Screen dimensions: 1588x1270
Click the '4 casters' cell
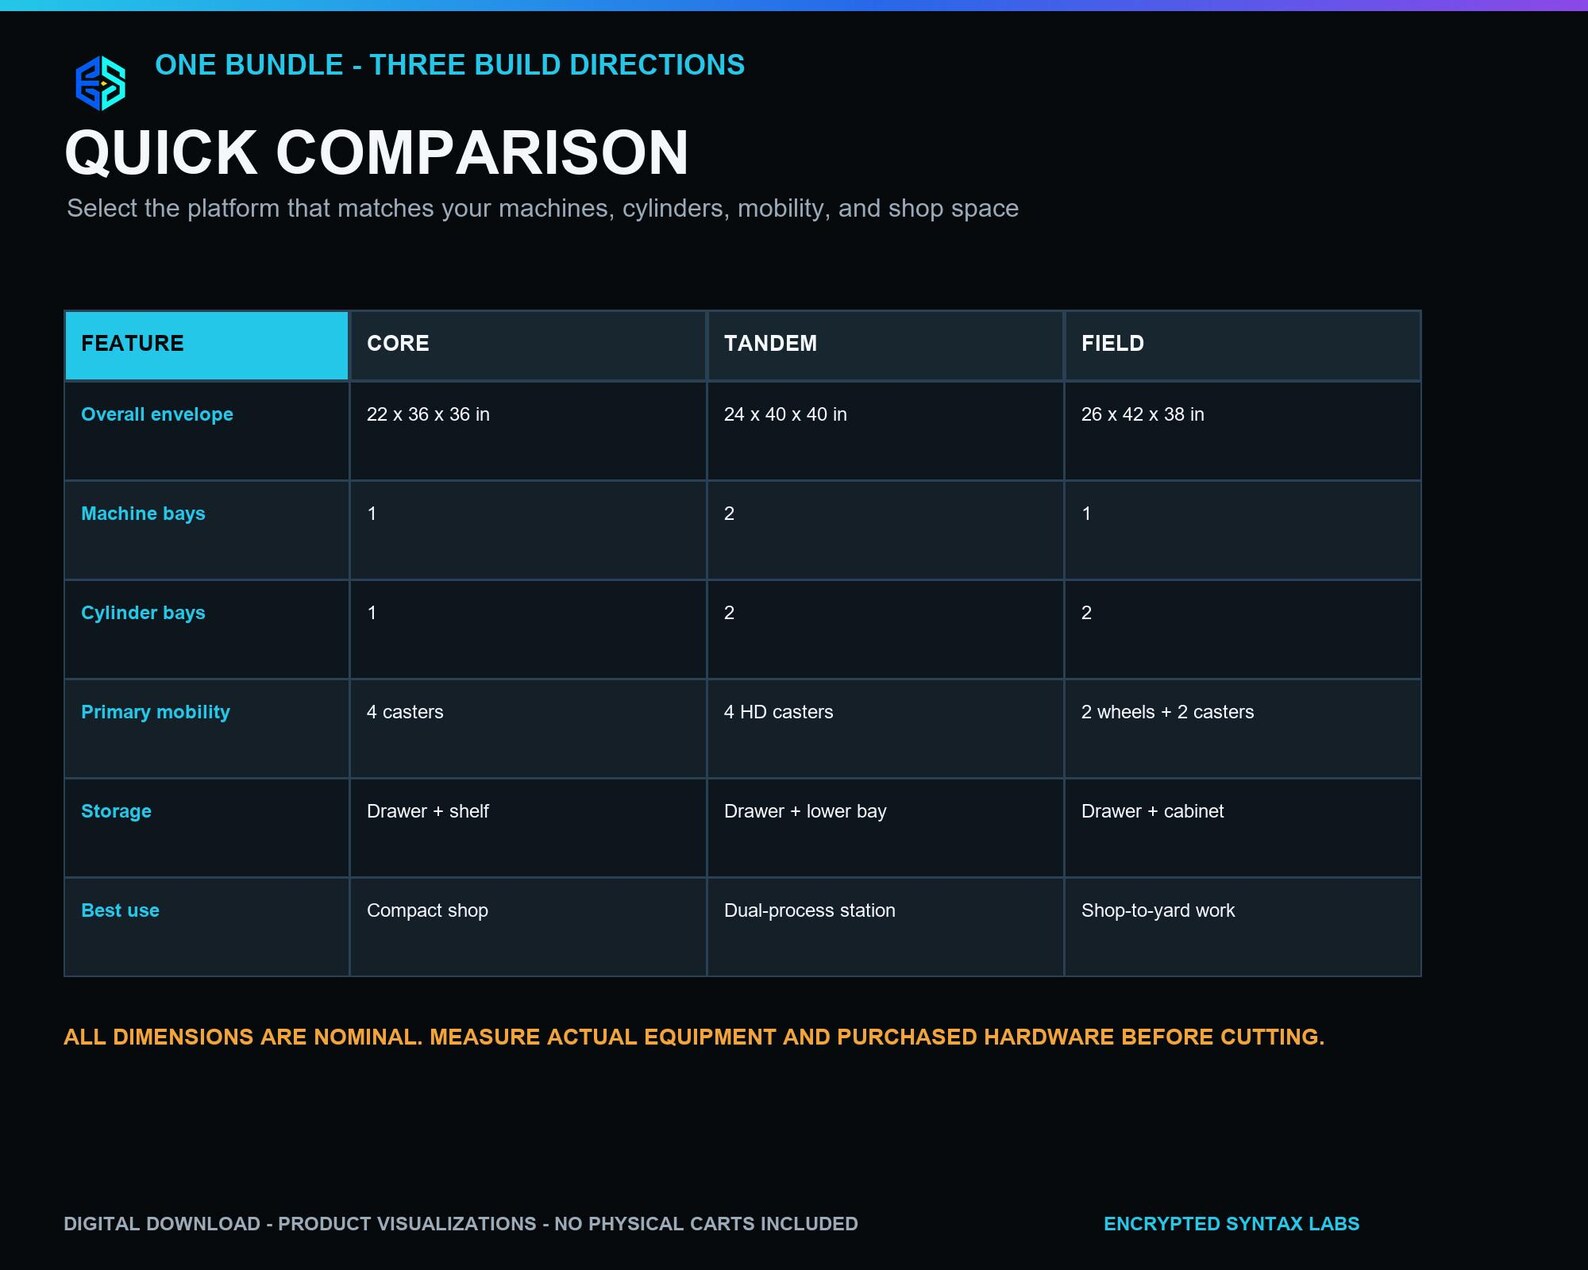pos(528,729)
